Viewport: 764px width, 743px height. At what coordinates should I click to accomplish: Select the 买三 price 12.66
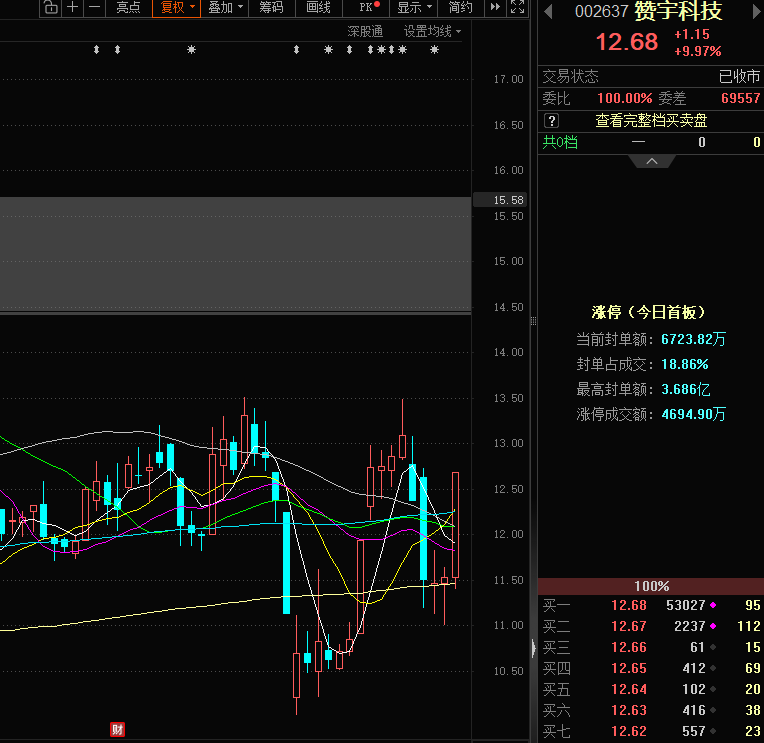tap(629, 647)
